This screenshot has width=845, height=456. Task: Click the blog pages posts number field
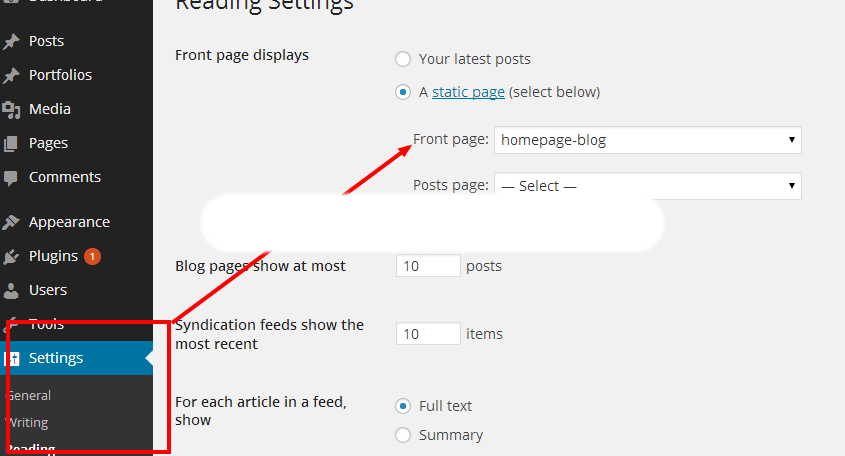428,266
